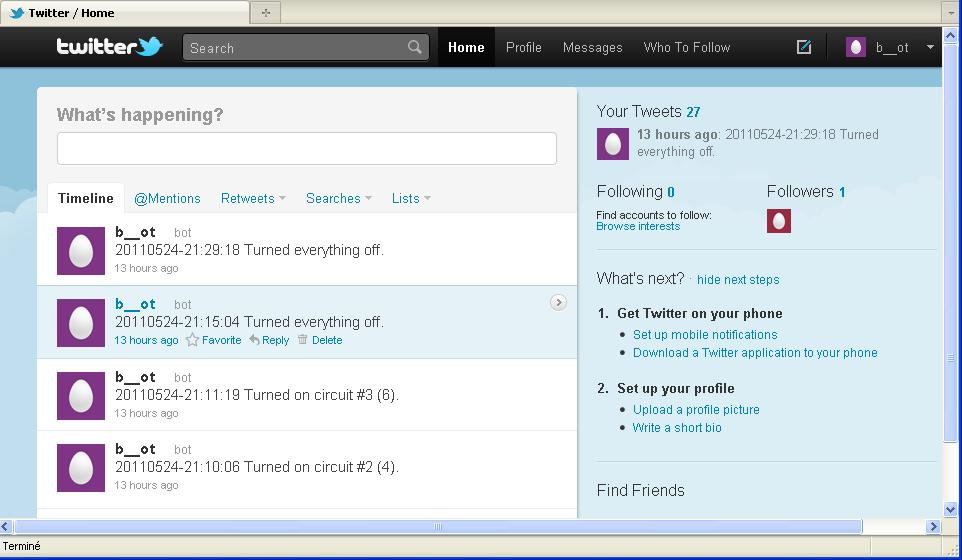
Task: Click the Reply link on 21:15:04 tweet
Action: tap(275, 340)
